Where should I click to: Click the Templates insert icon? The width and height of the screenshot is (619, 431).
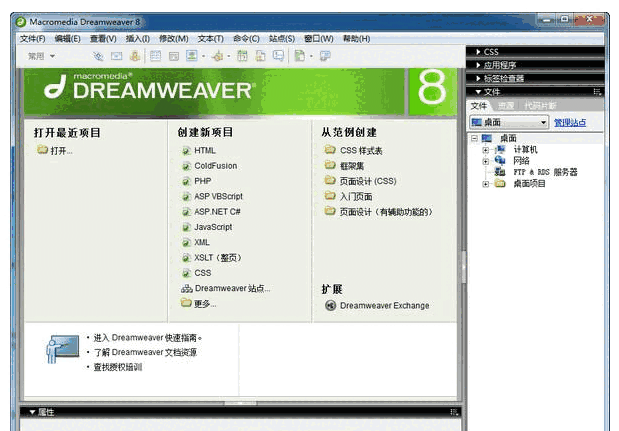(x=300, y=56)
